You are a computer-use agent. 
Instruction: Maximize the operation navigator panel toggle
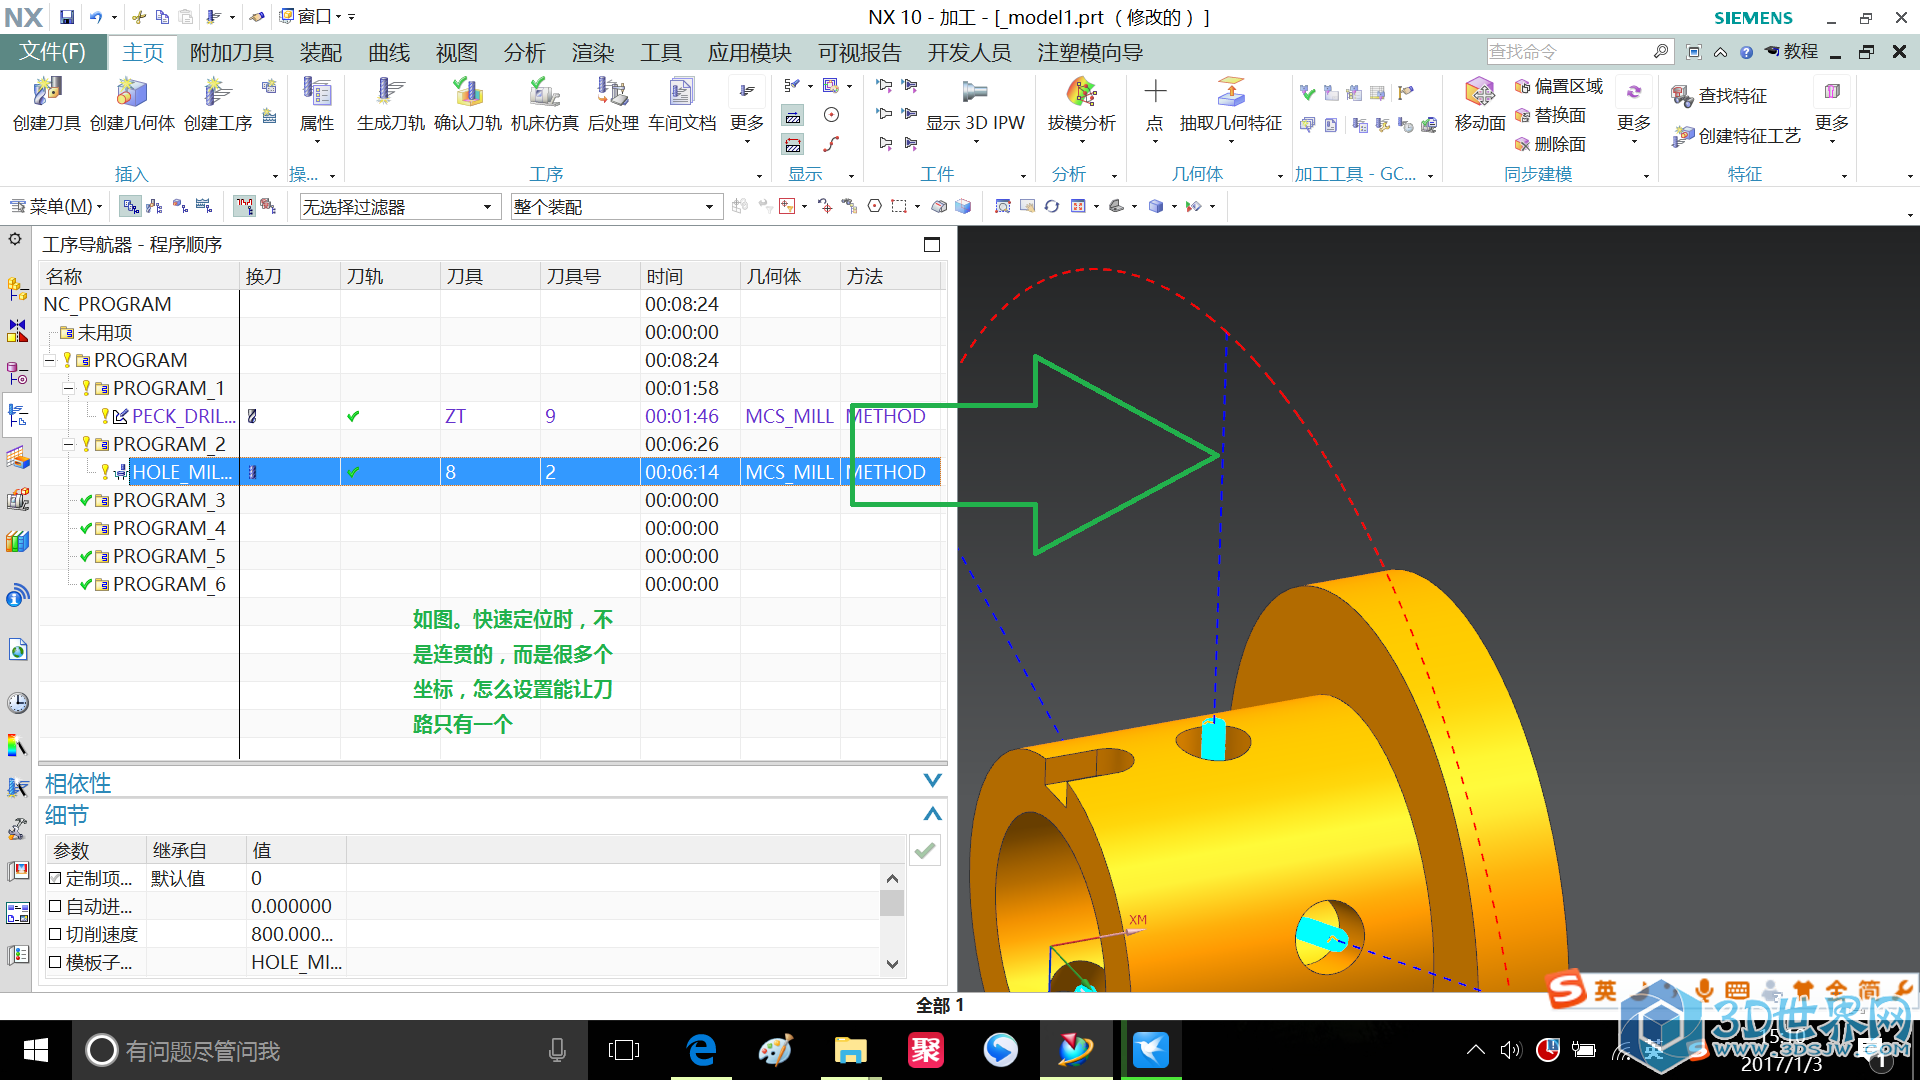pos(932,245)
